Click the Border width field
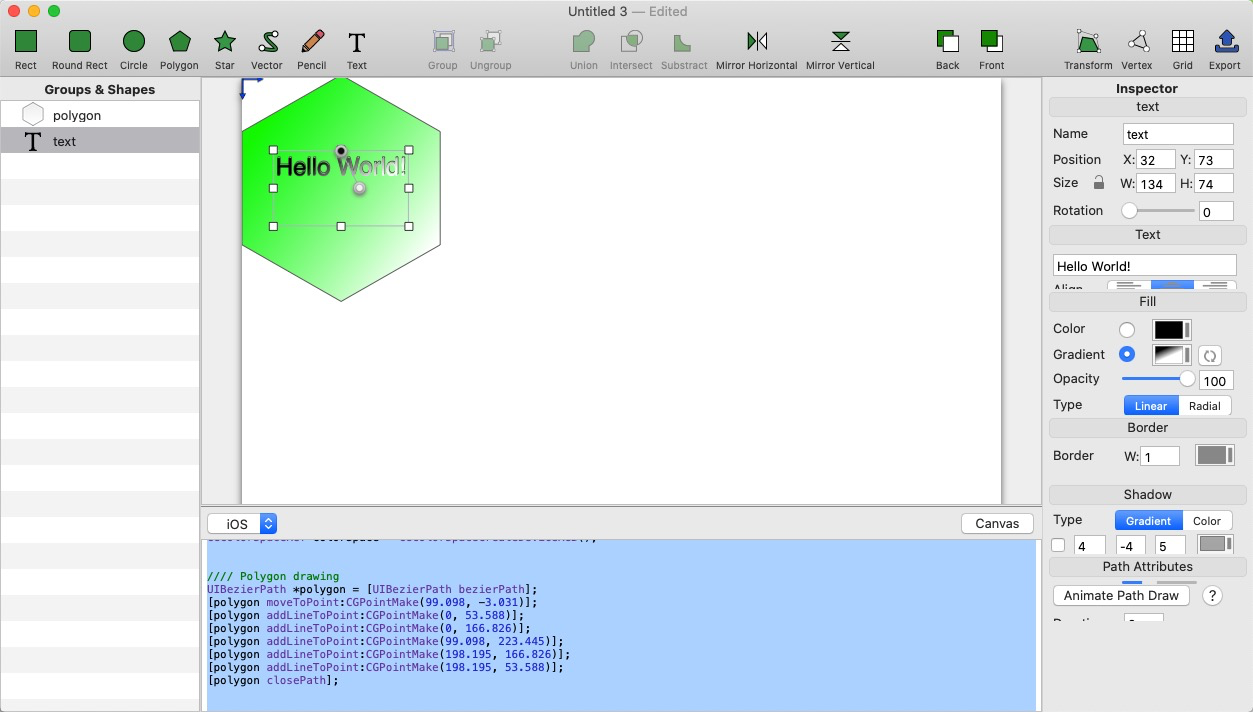1253x712 pixels. 1160,456
